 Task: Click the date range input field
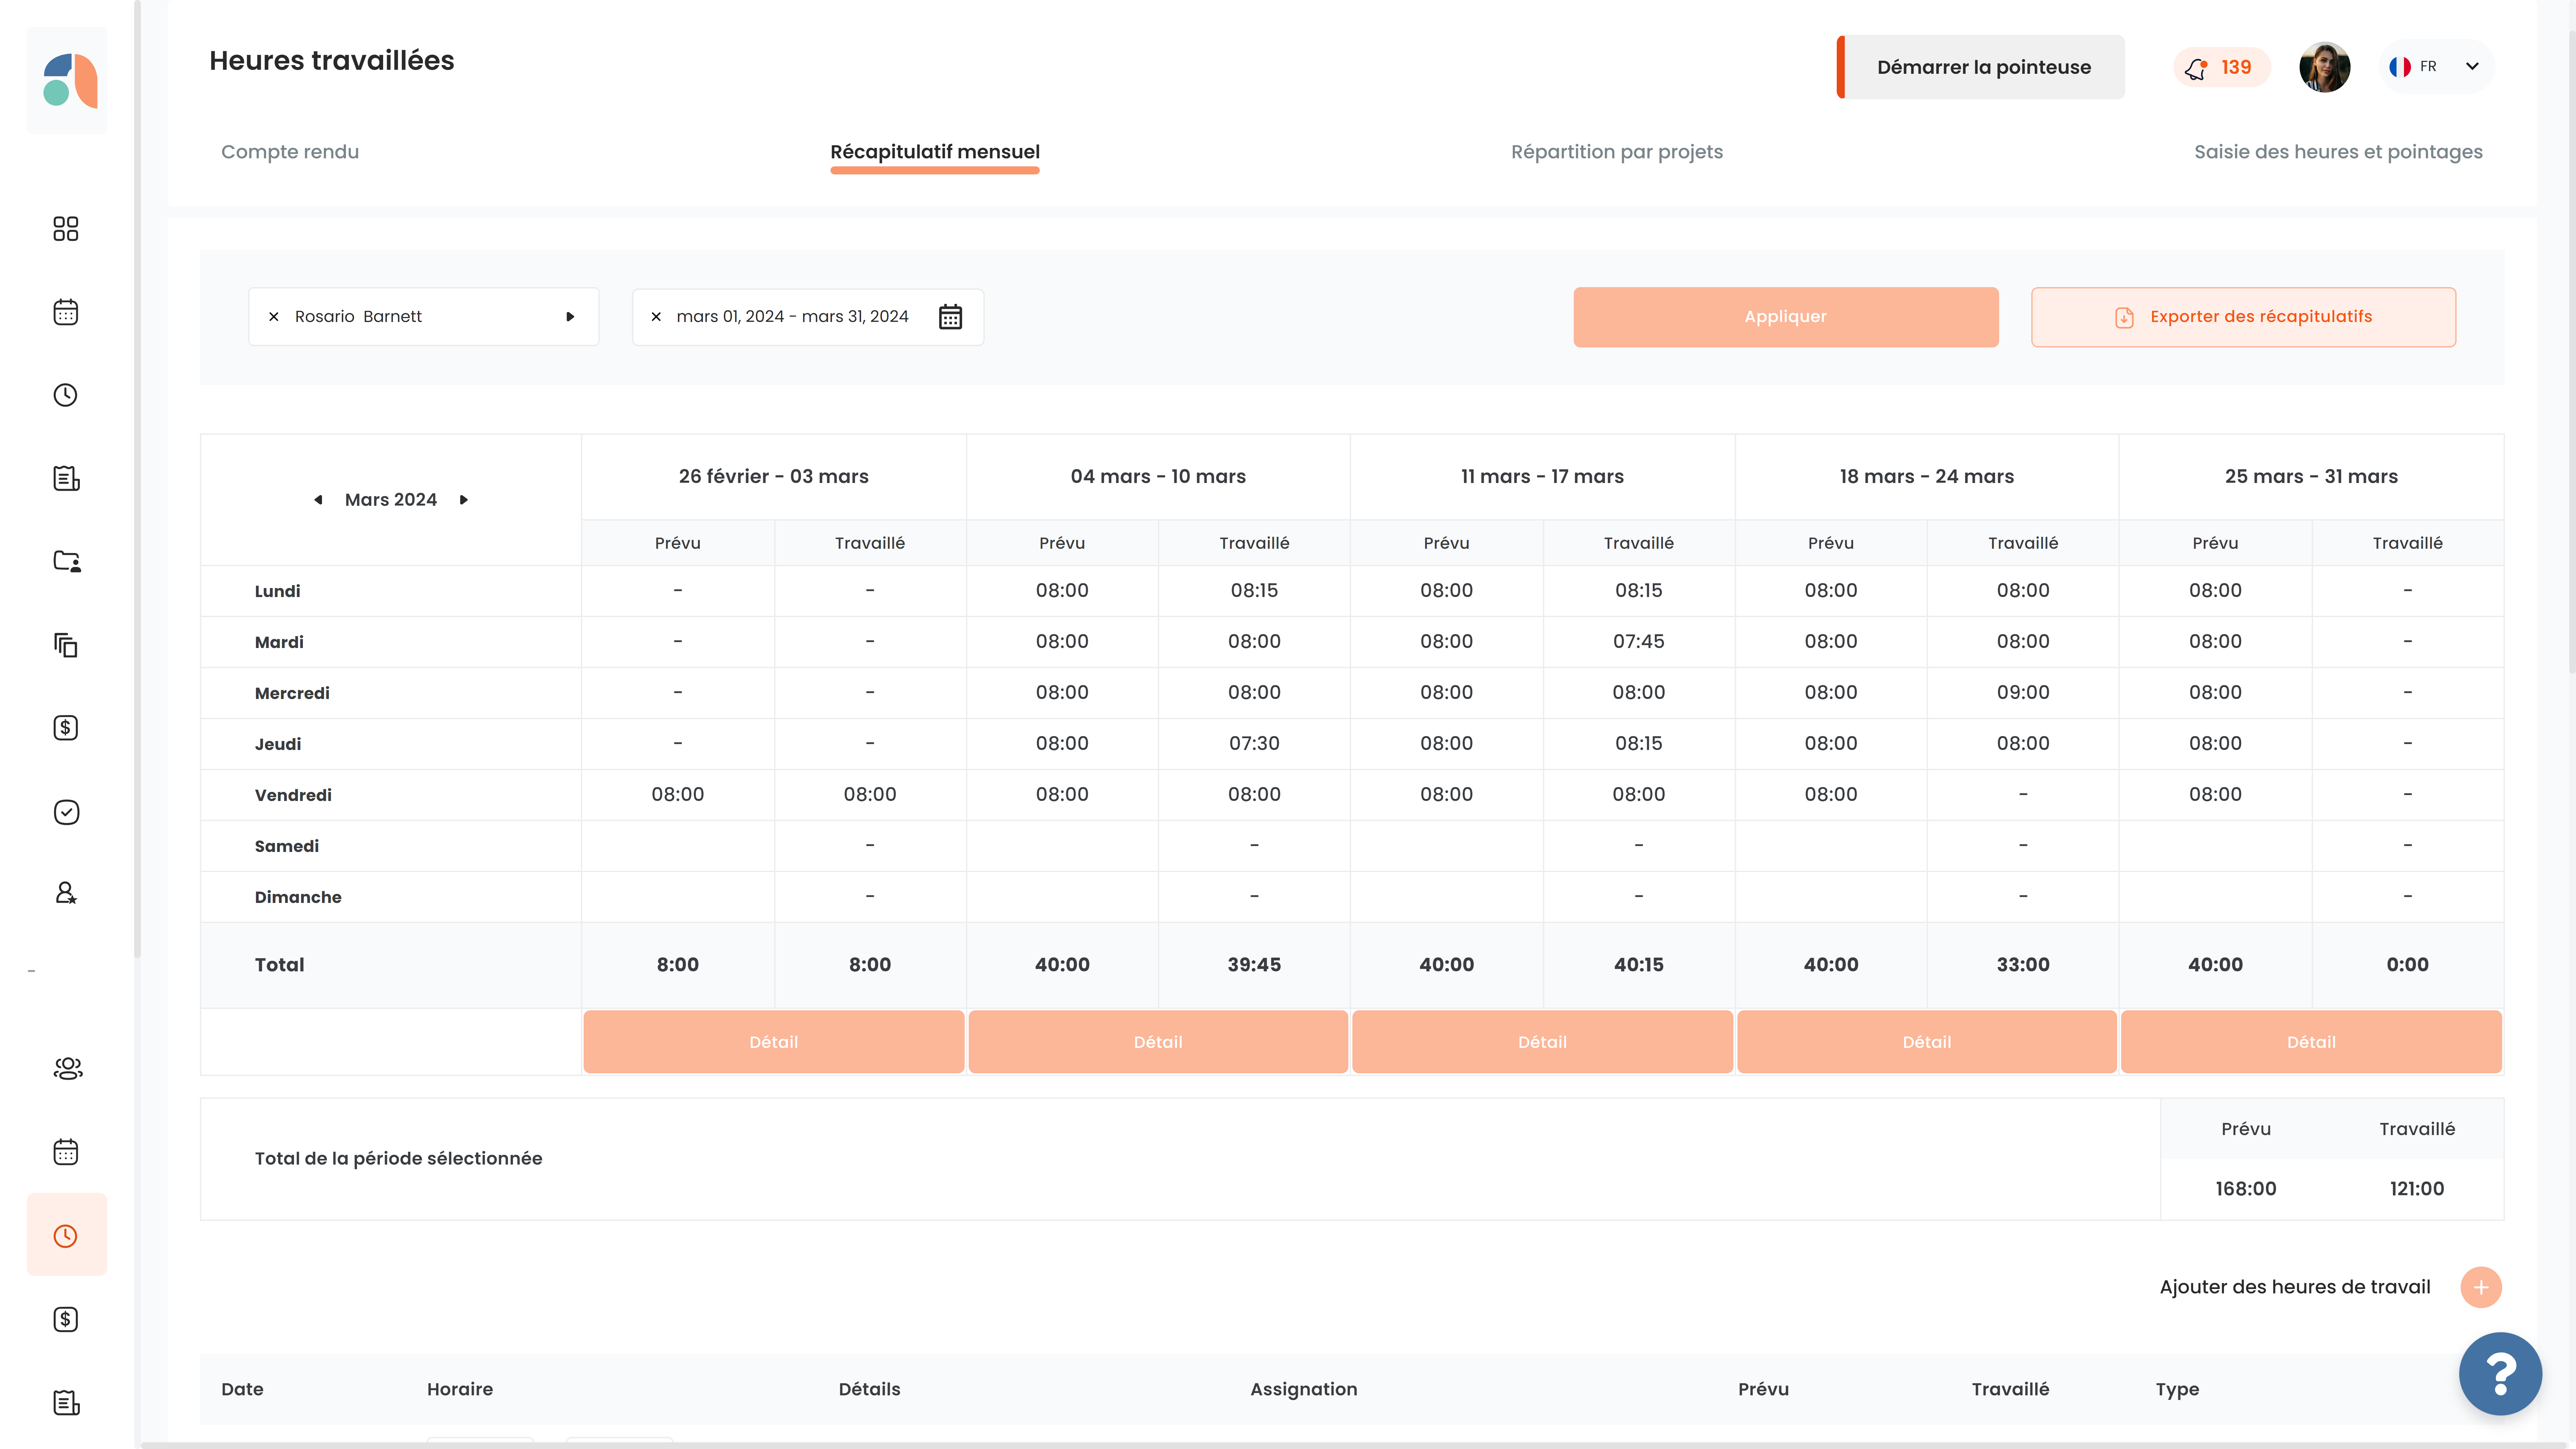808,317
